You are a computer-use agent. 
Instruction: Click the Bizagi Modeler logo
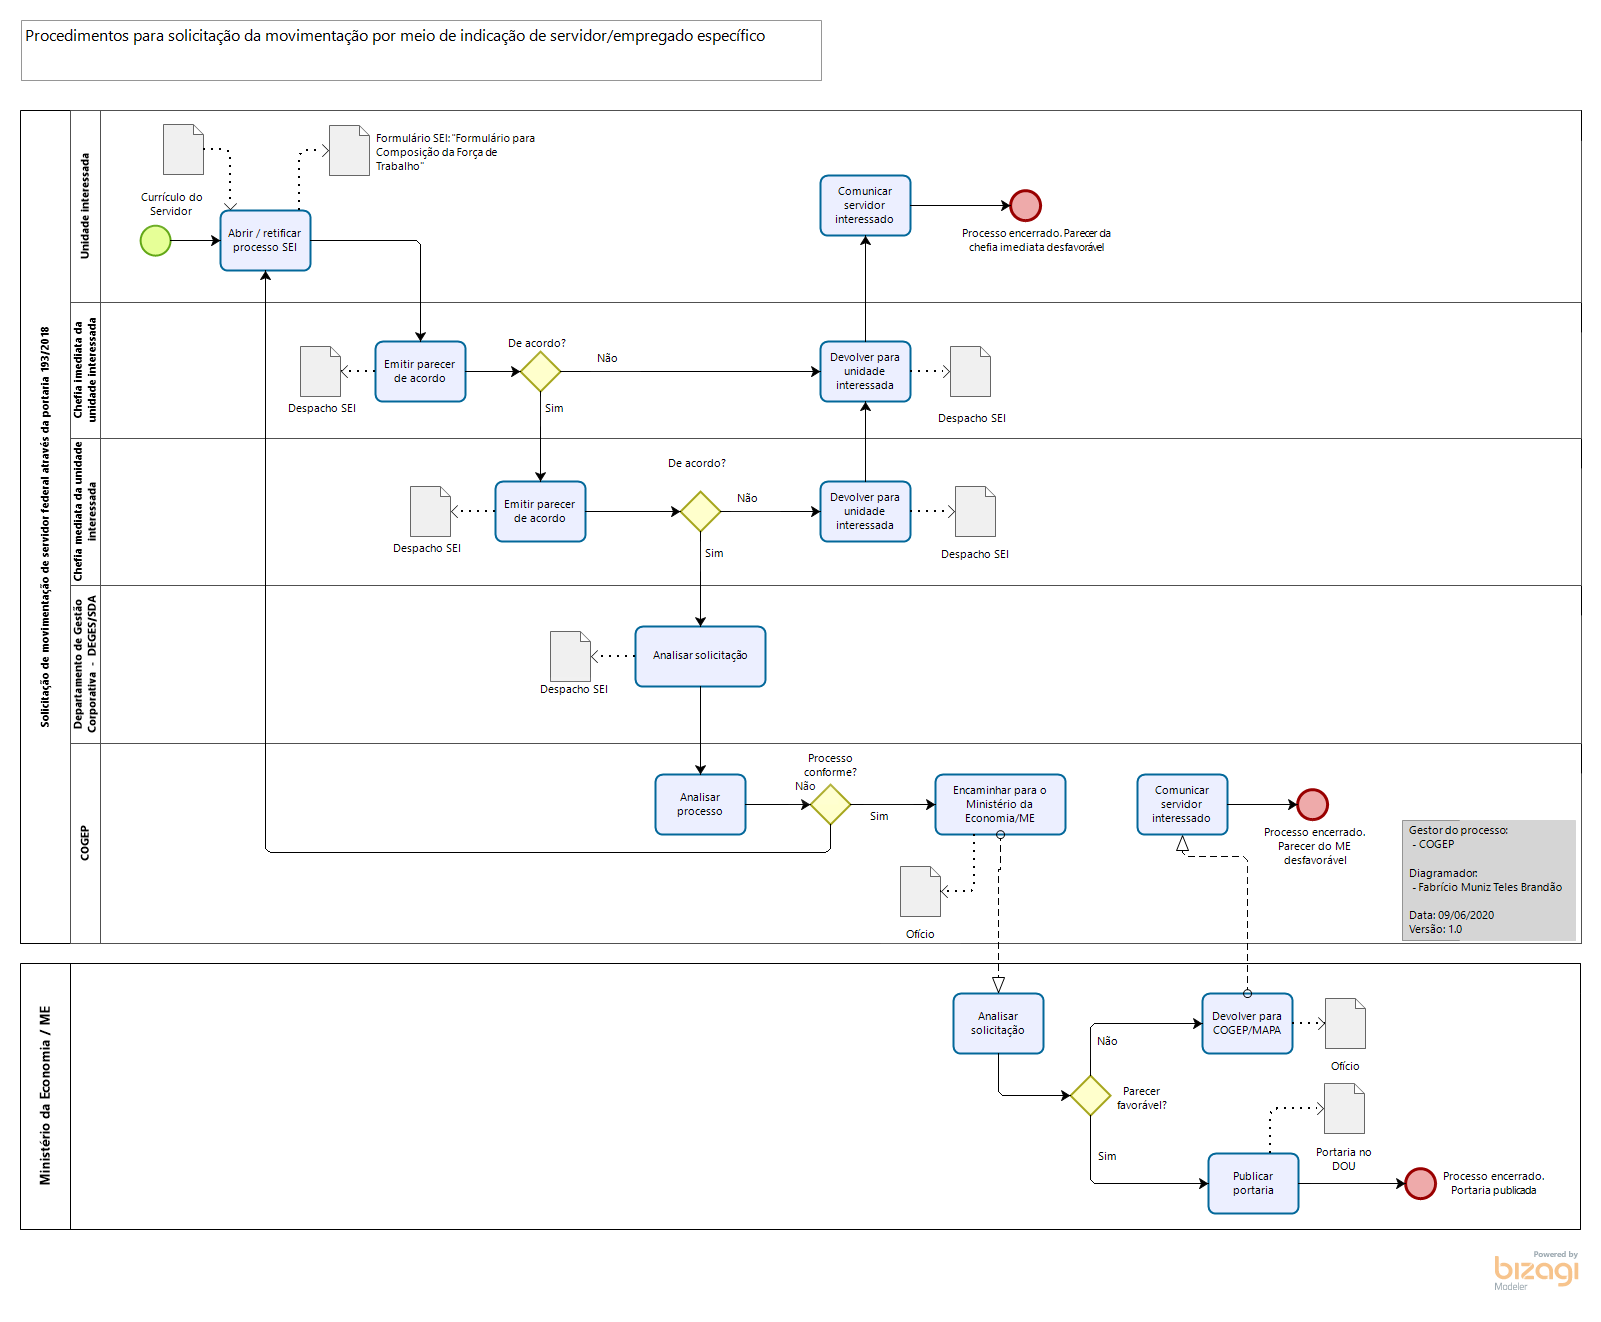[x=1535, y=1270]
